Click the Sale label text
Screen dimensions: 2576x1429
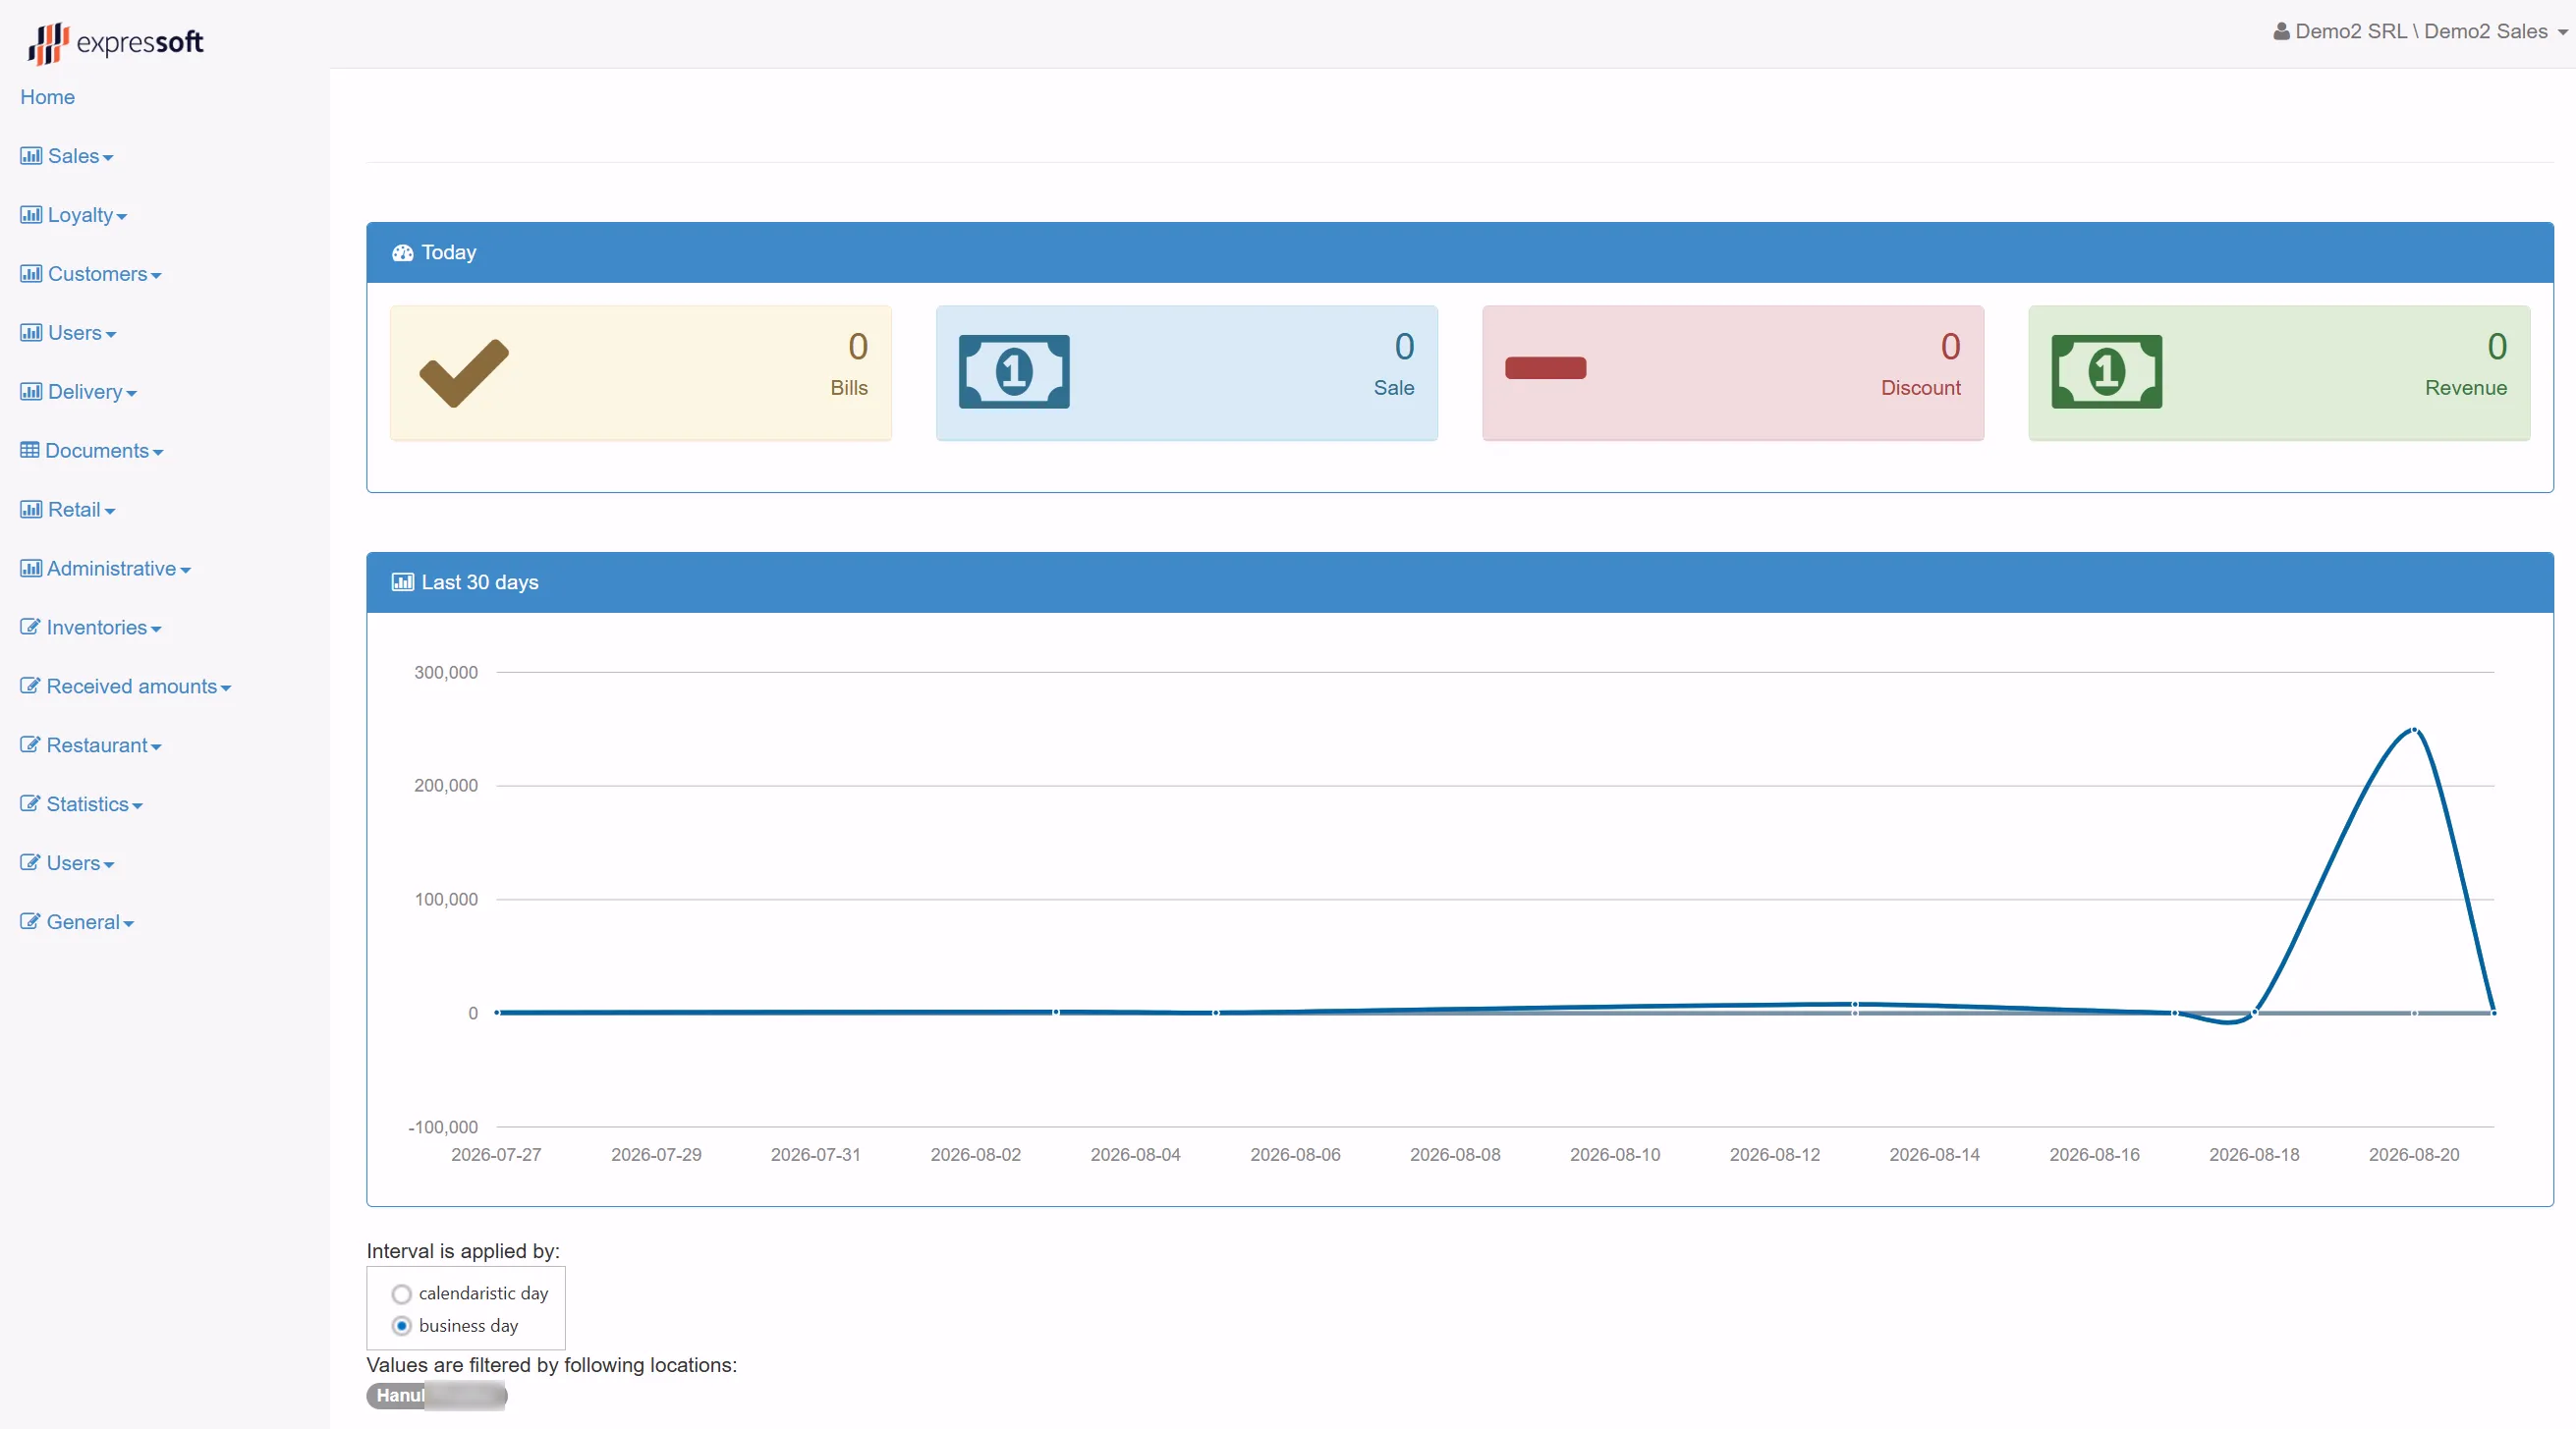1394,388
